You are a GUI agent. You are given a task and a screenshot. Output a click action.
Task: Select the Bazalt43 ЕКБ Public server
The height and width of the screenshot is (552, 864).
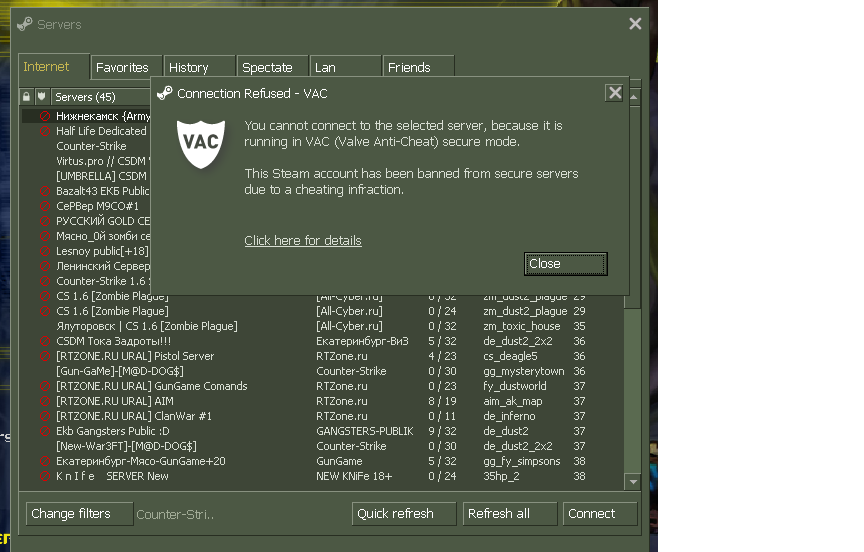pyautogui.click(x=87, y=191)
